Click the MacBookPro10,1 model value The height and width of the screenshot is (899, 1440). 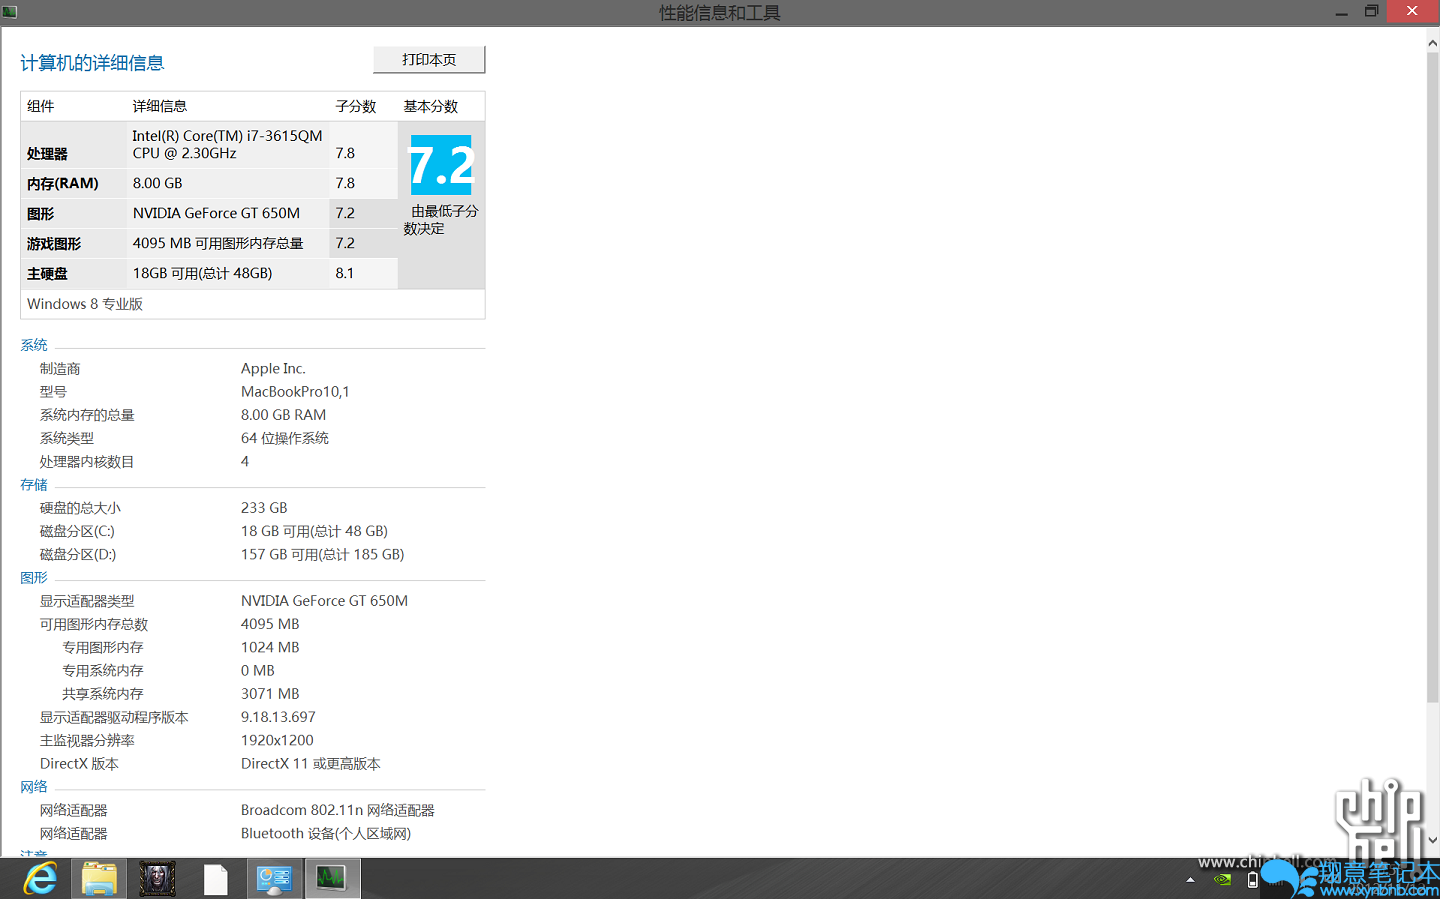(295, 392)
